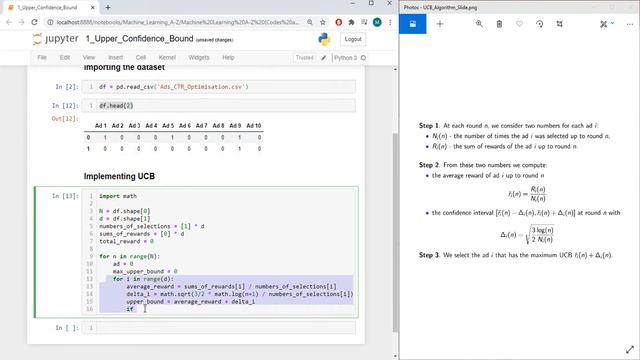Click the Photos collection icon

(x=413, y=24)
